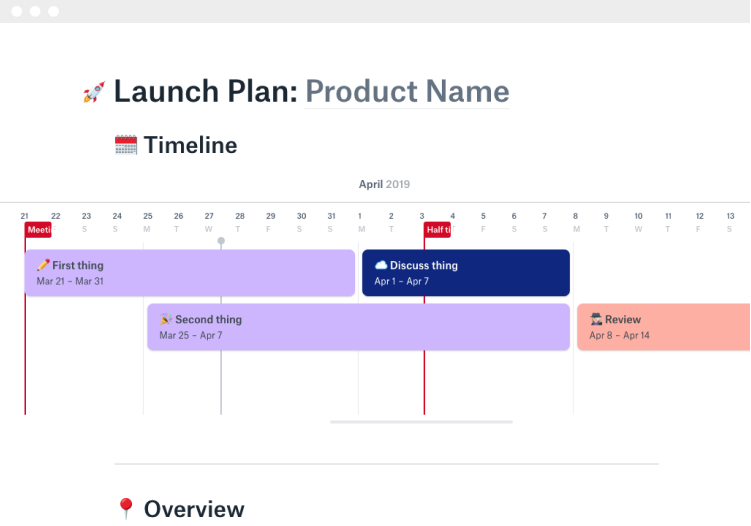Click the cloud icon on Discuss thing
This screenshot has height=526, width=751.
381,265
